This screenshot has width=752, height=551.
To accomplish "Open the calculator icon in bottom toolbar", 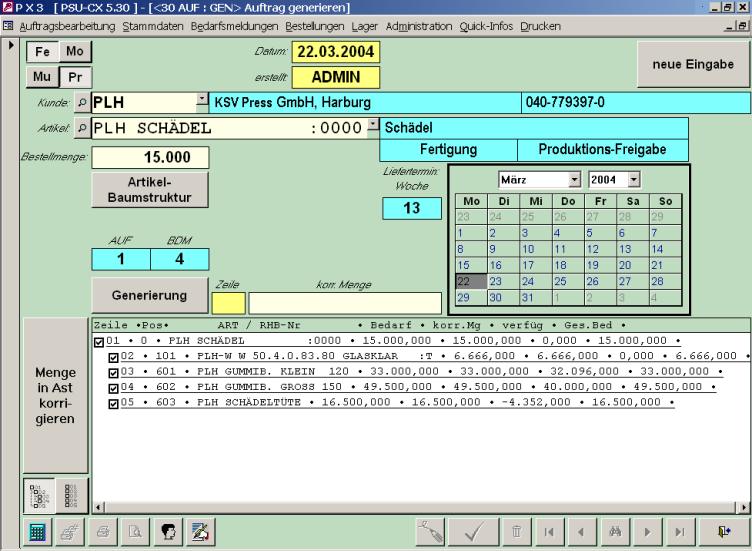I will (x=35, y=533).
